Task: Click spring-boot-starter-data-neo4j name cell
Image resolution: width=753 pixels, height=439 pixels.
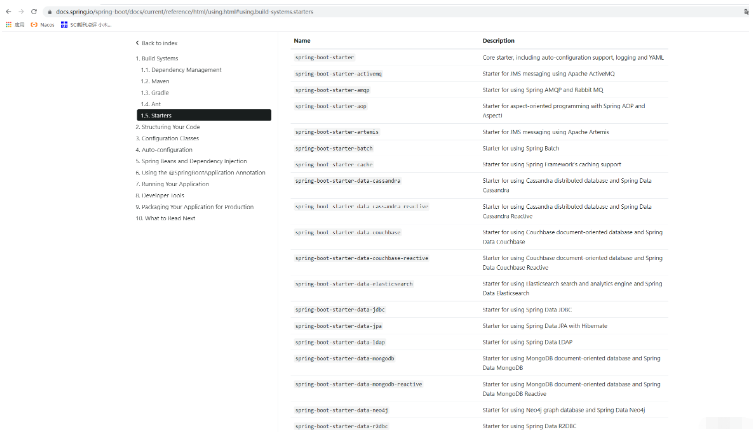Action: coord(341,411)
